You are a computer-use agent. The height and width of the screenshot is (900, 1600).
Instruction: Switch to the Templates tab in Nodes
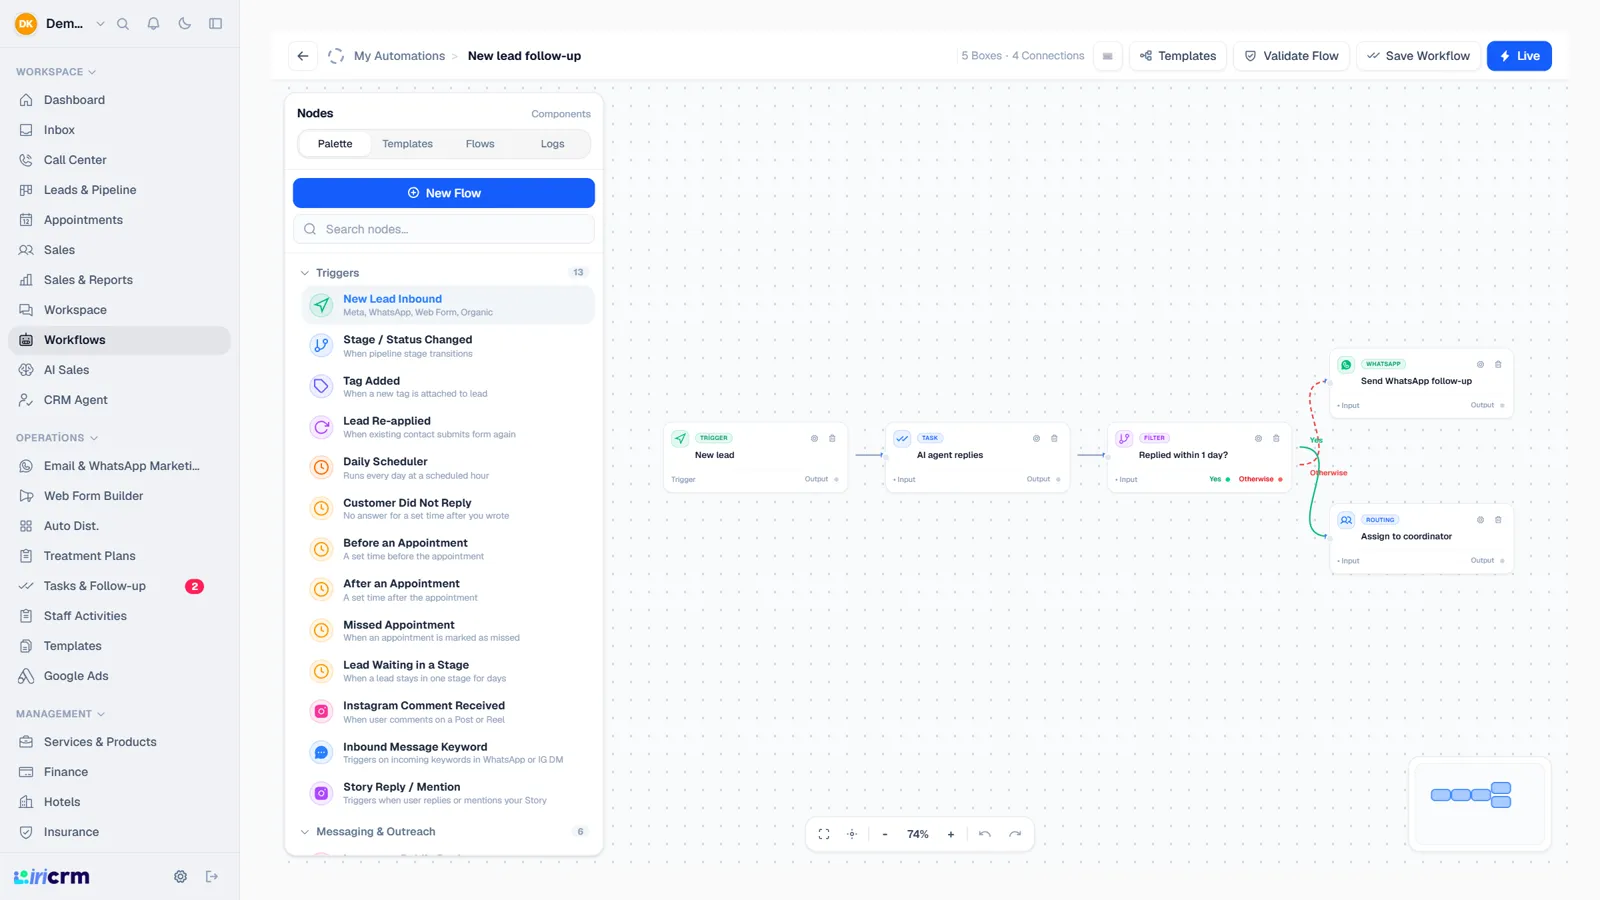407,144
